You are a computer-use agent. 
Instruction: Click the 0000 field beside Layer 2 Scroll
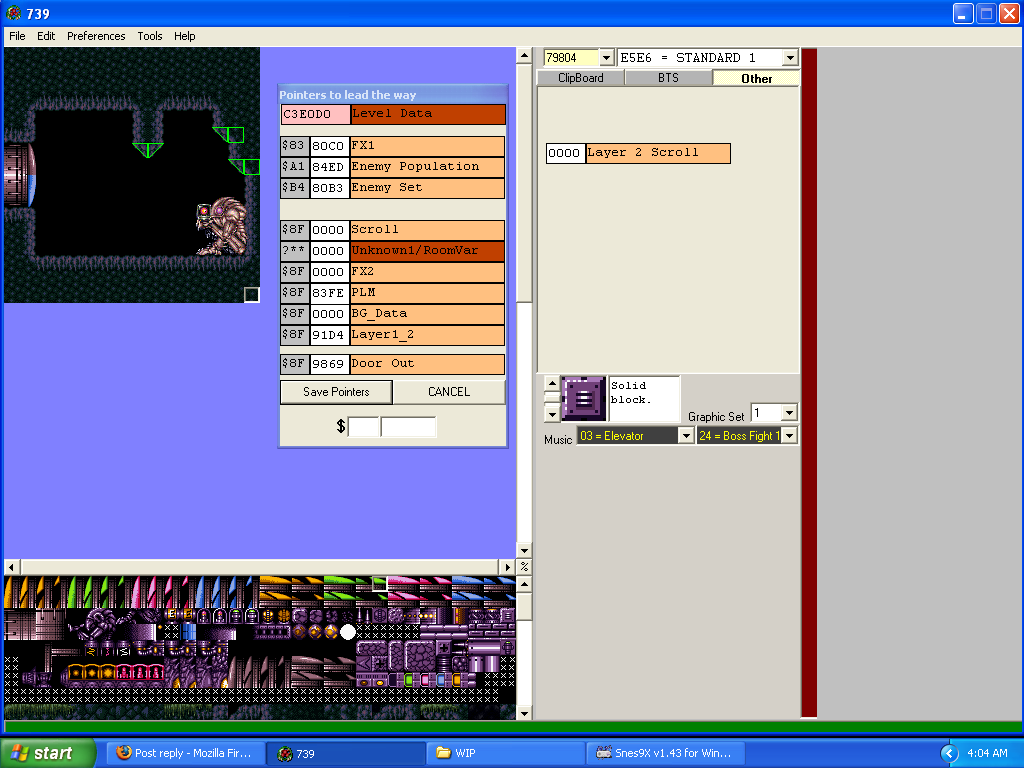(x=565, y=153)
